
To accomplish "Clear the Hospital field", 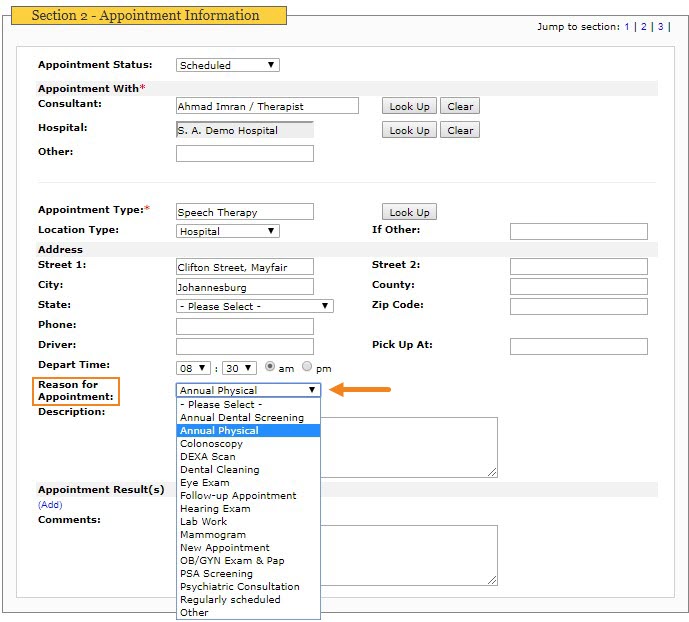I will point(460,130).
